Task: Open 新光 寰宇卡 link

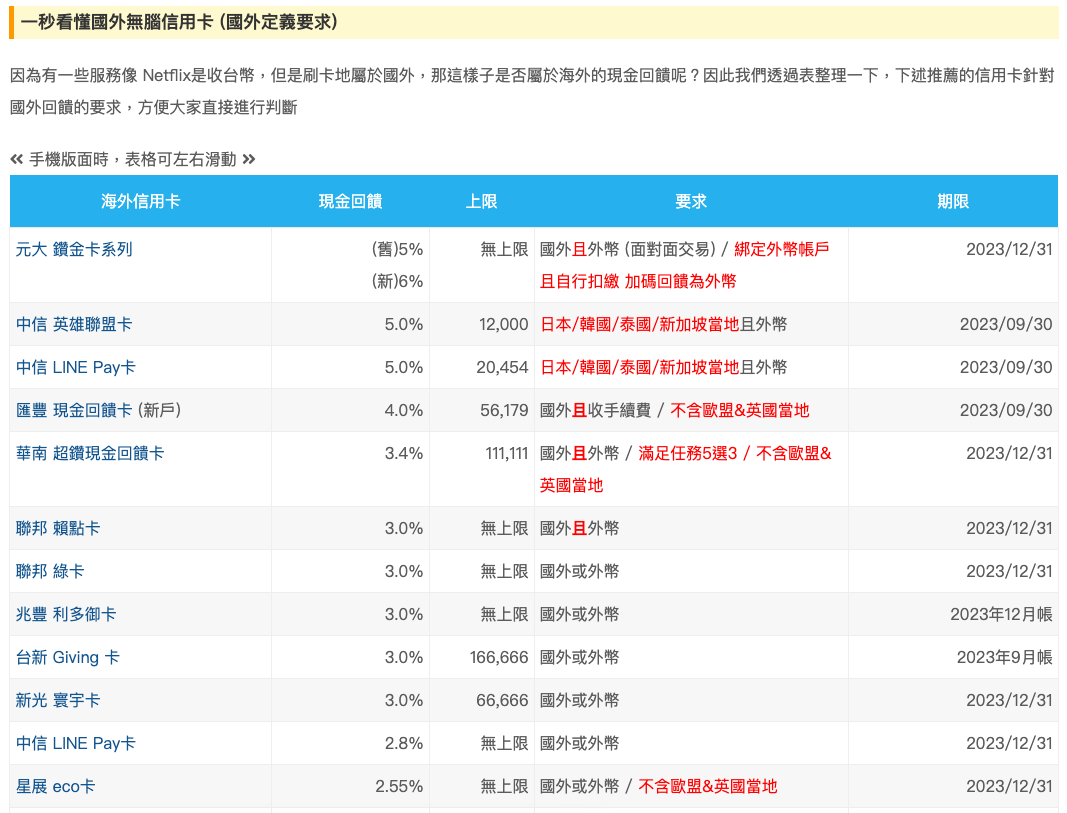Action: pos(58,700)
